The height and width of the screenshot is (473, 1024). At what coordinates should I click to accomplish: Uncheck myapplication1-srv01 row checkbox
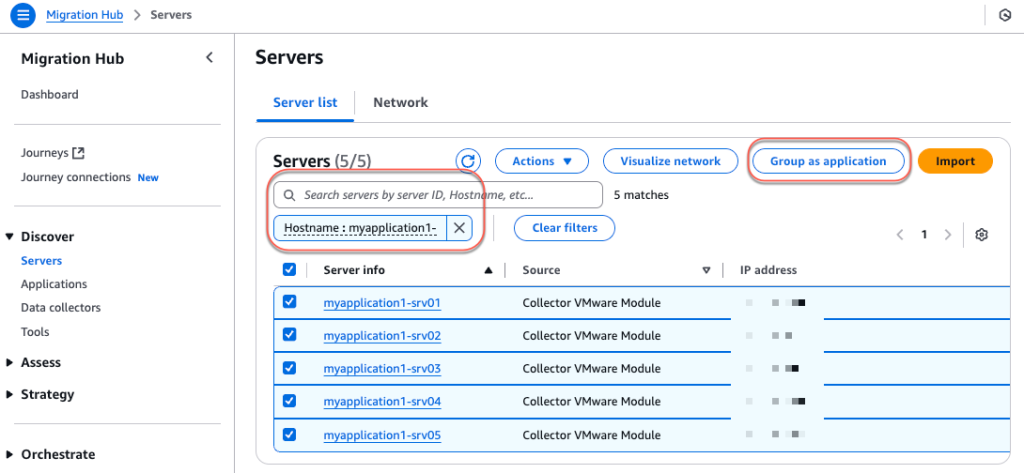289,302
